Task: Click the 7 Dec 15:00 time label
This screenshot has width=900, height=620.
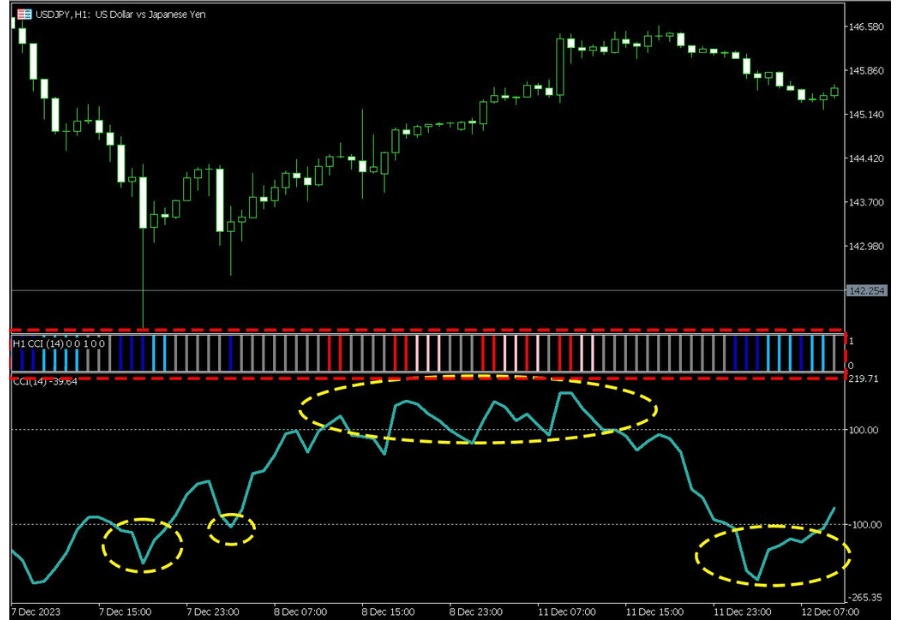Action: [125, 610]
